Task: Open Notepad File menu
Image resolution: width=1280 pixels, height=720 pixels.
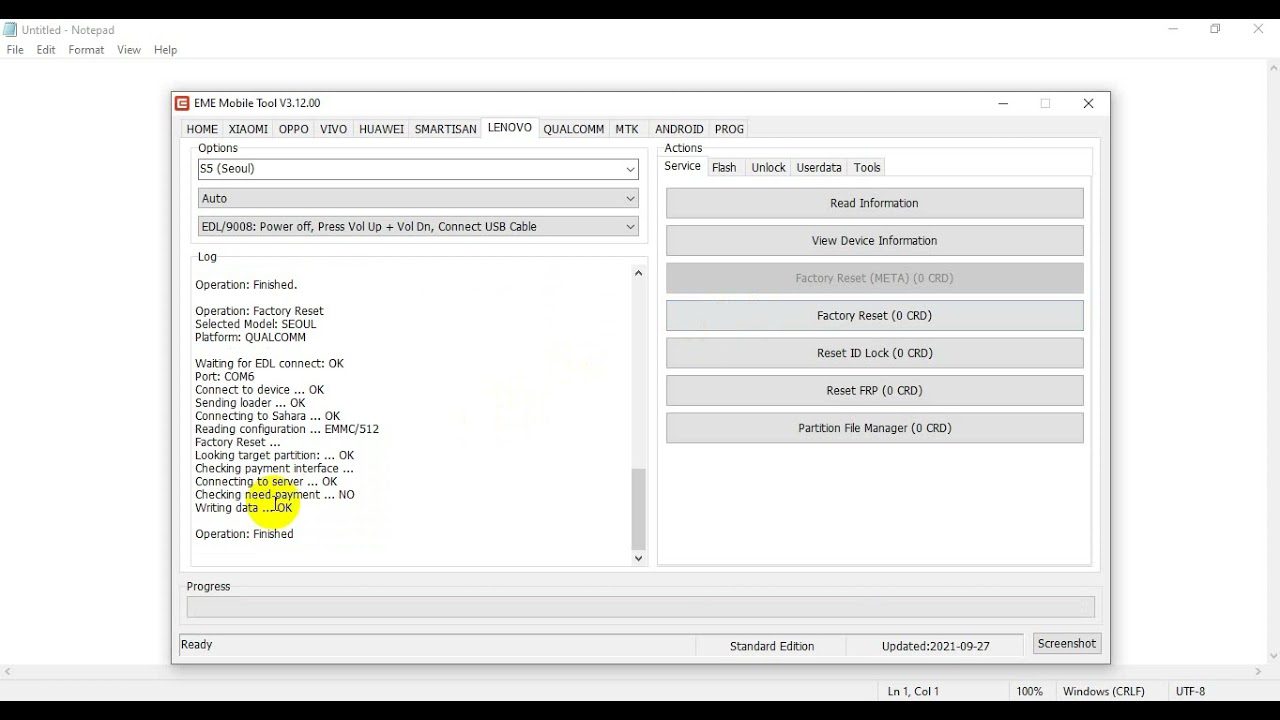Action: 15,50
